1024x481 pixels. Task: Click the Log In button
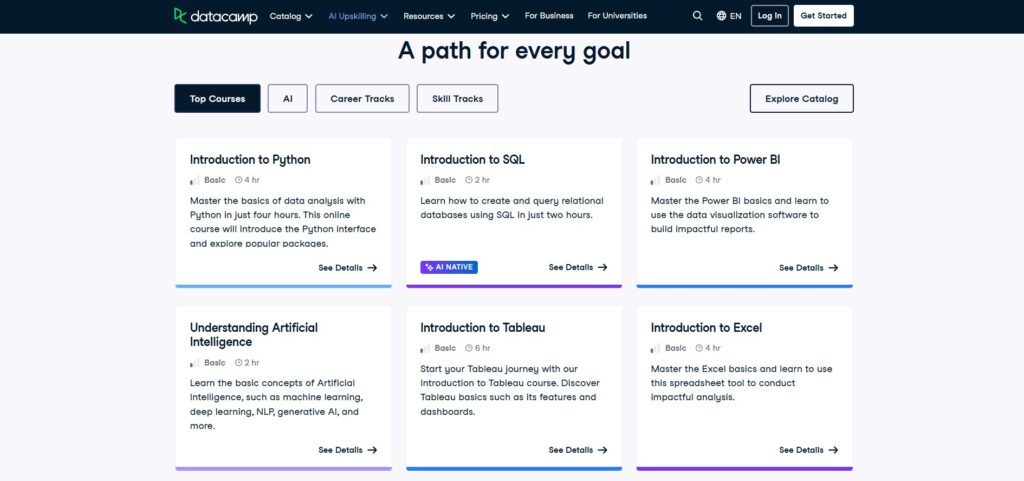769,16
